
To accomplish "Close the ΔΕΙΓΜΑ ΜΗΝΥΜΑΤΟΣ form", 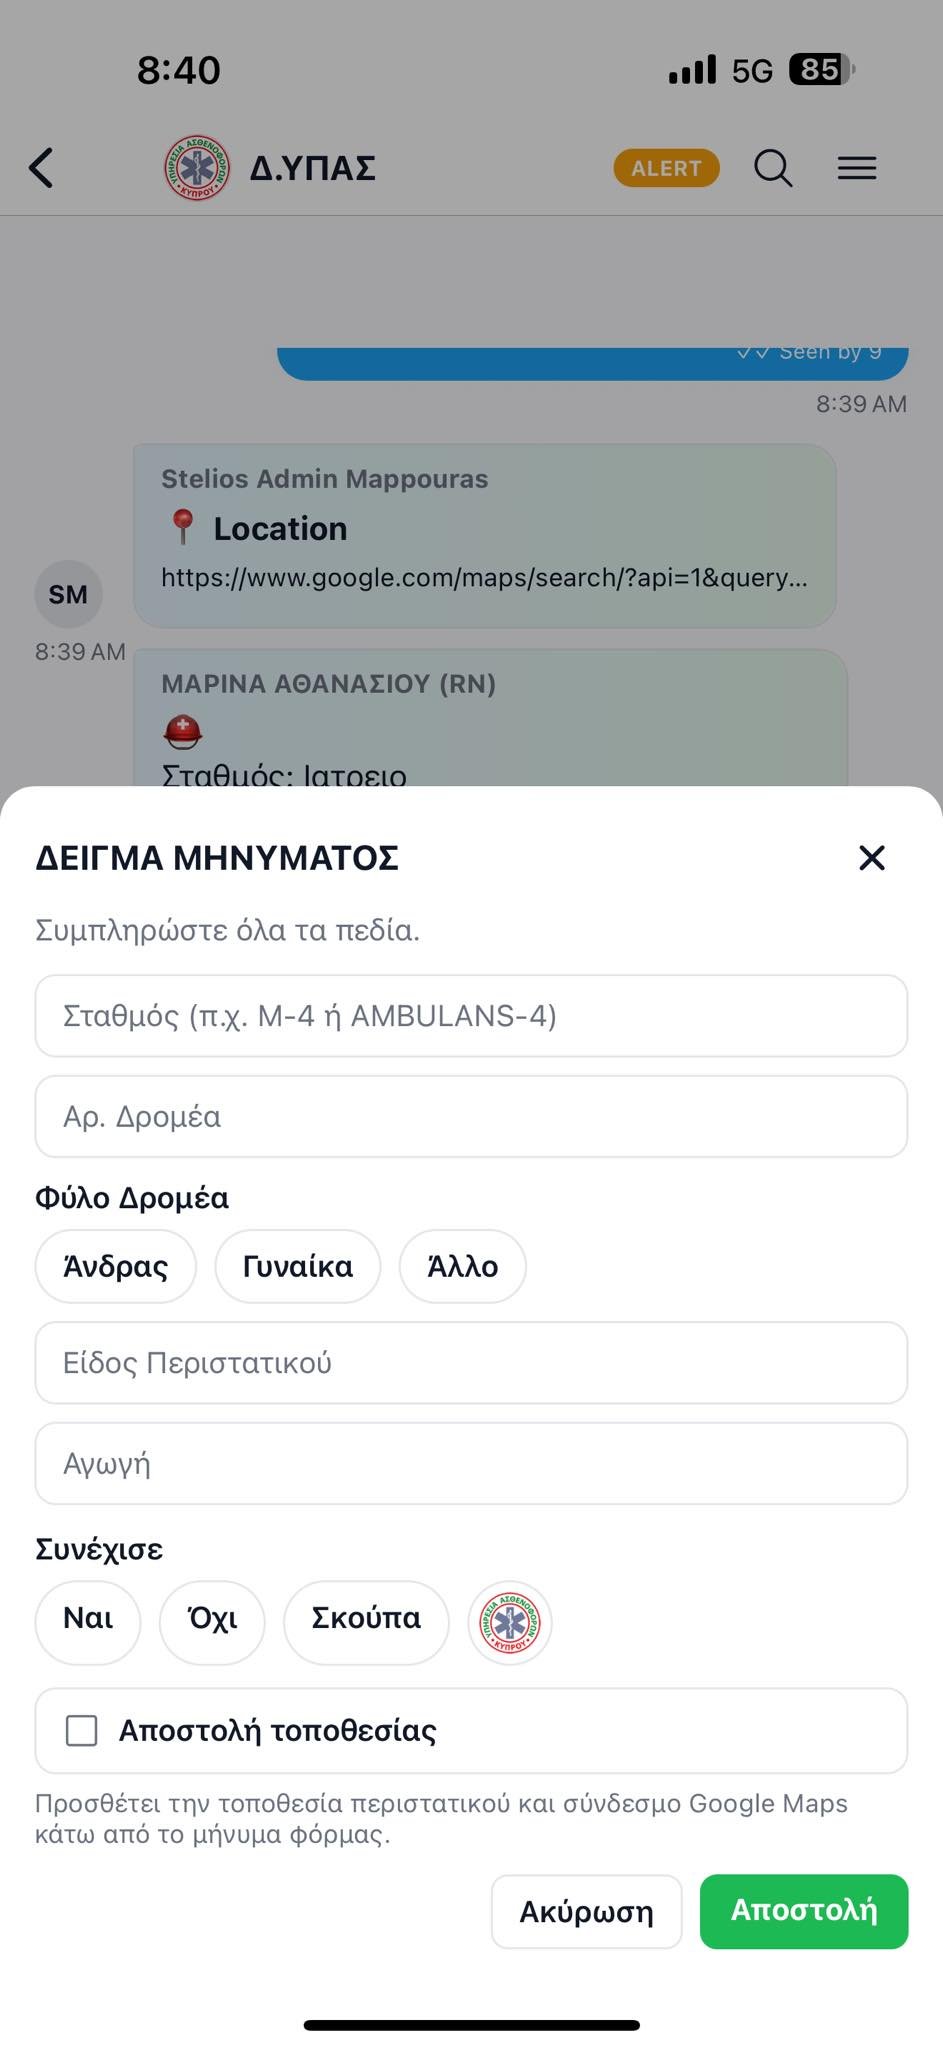I will [872, 858].
